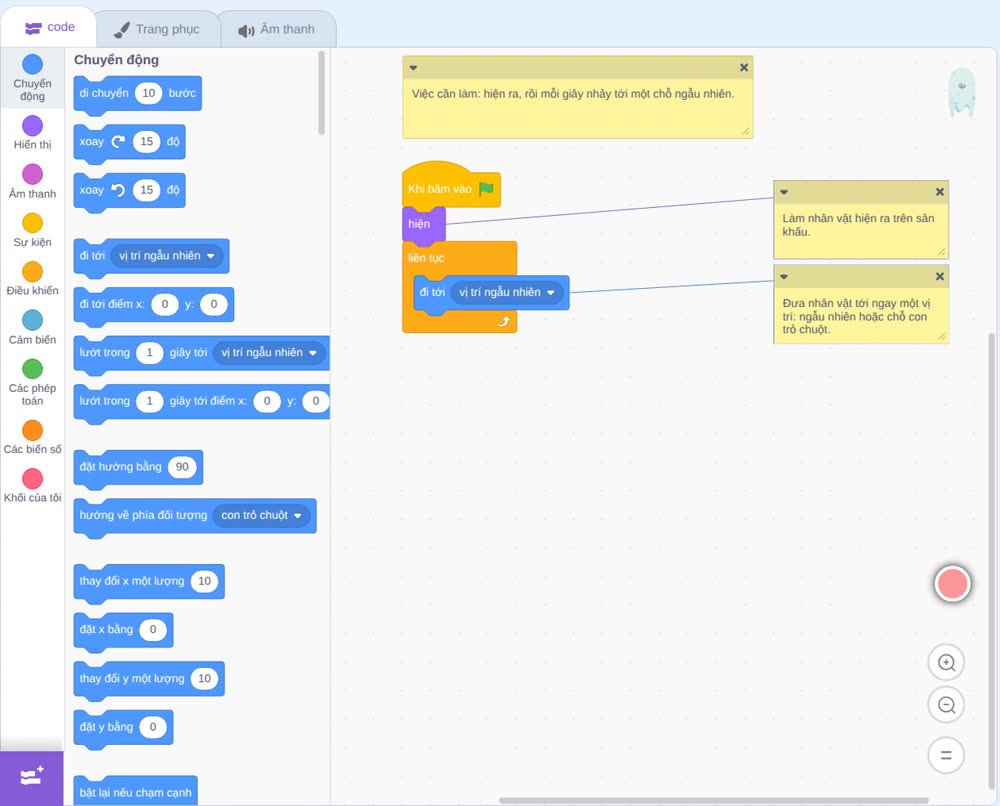
Task: Open 'vị trí ngẫu nhiên' dropdown in script
Action: 507,292
